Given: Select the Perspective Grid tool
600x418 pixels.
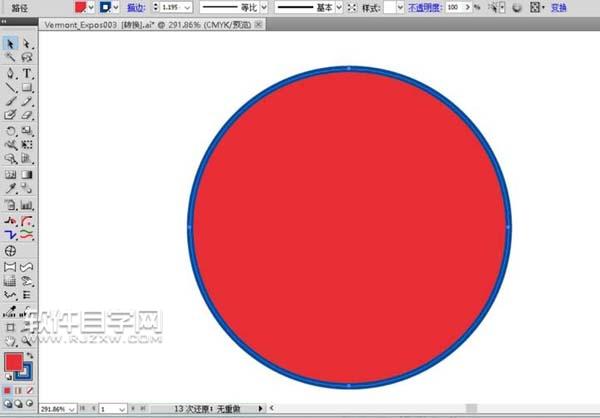Looking at the screenshot, I should (26, 158).
